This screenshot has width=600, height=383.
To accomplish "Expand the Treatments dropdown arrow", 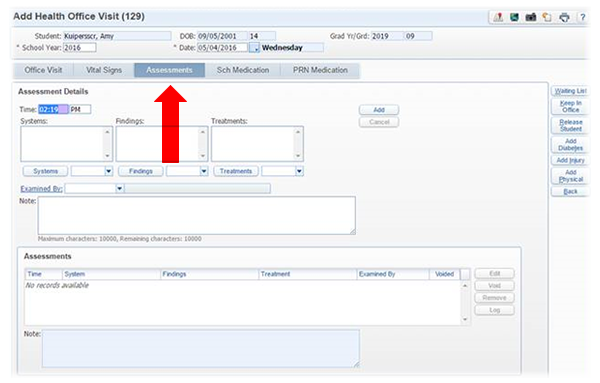I will coord(299,171).
